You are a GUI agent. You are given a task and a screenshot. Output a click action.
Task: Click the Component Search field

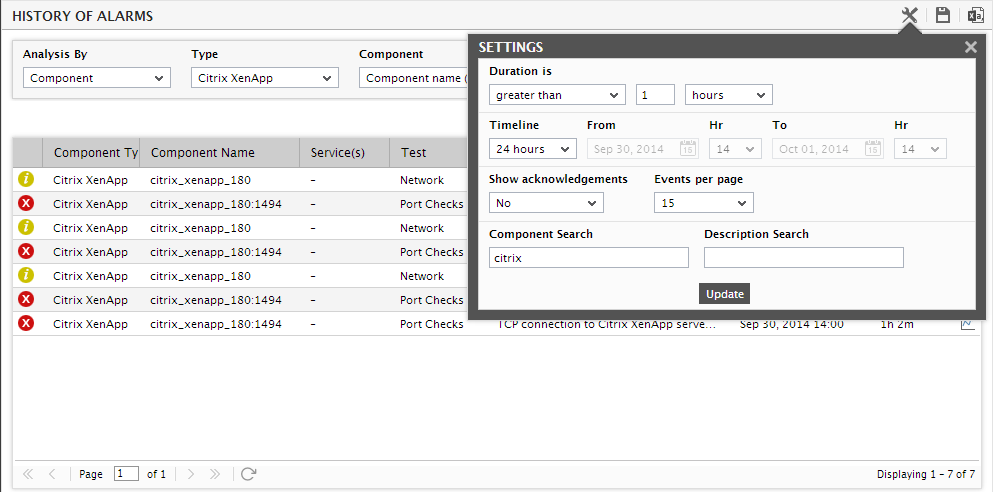[588, 258]
